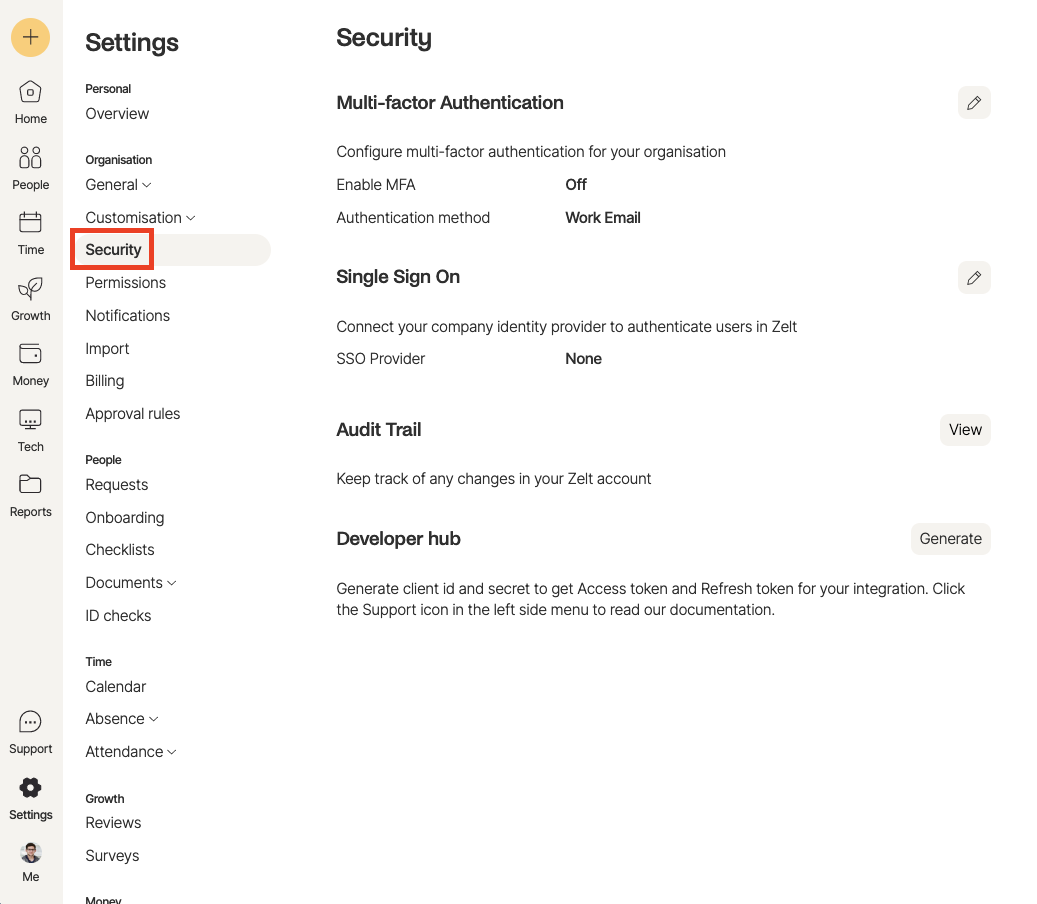Screen dimensions: 1037x904
Task: Edit Single Sign On settings pencil
Action: [x=974, y=278]
